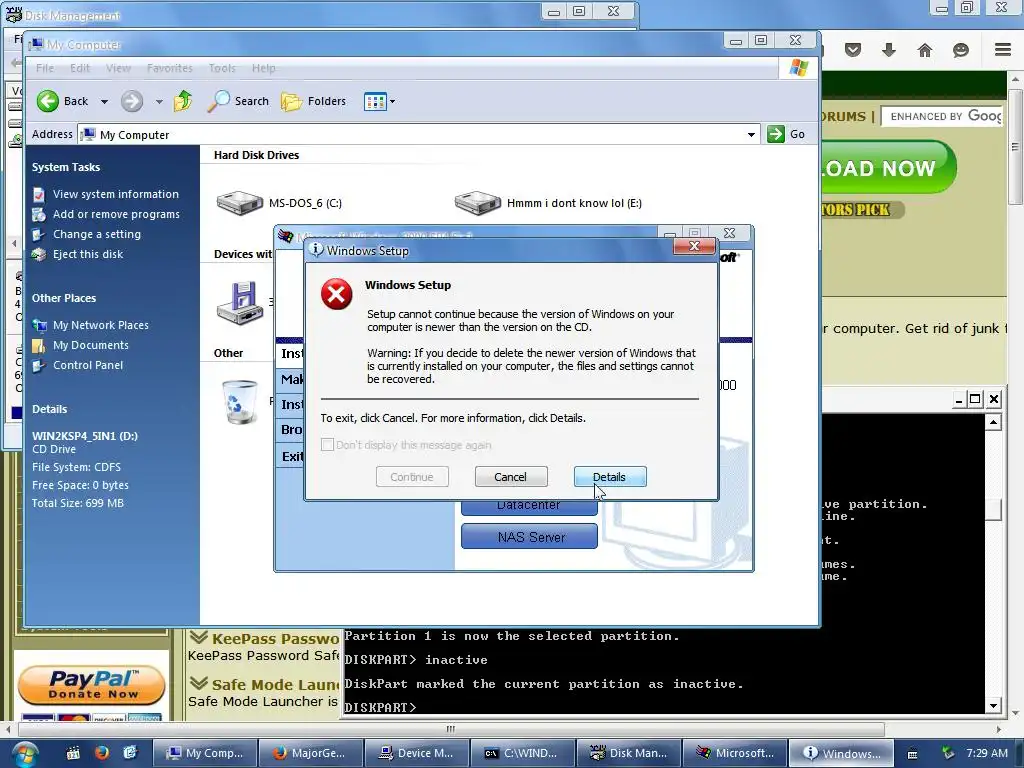Select the MS-DOS_6 (C:) drive icon
This screenshot has width=1024, height=768.
coord(240,202)
